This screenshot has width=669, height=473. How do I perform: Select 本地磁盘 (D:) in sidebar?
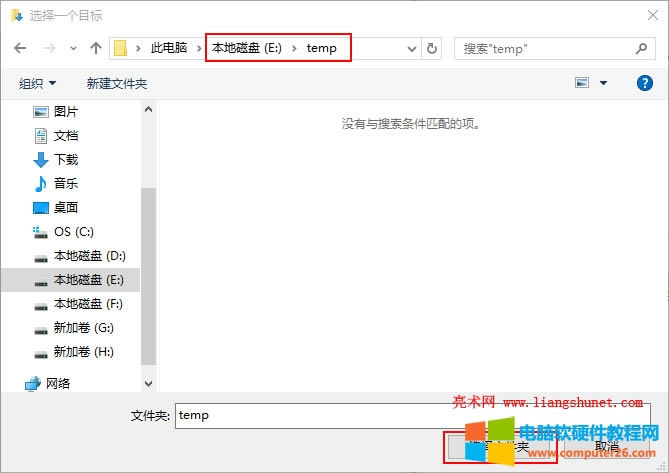coord(89,255)
